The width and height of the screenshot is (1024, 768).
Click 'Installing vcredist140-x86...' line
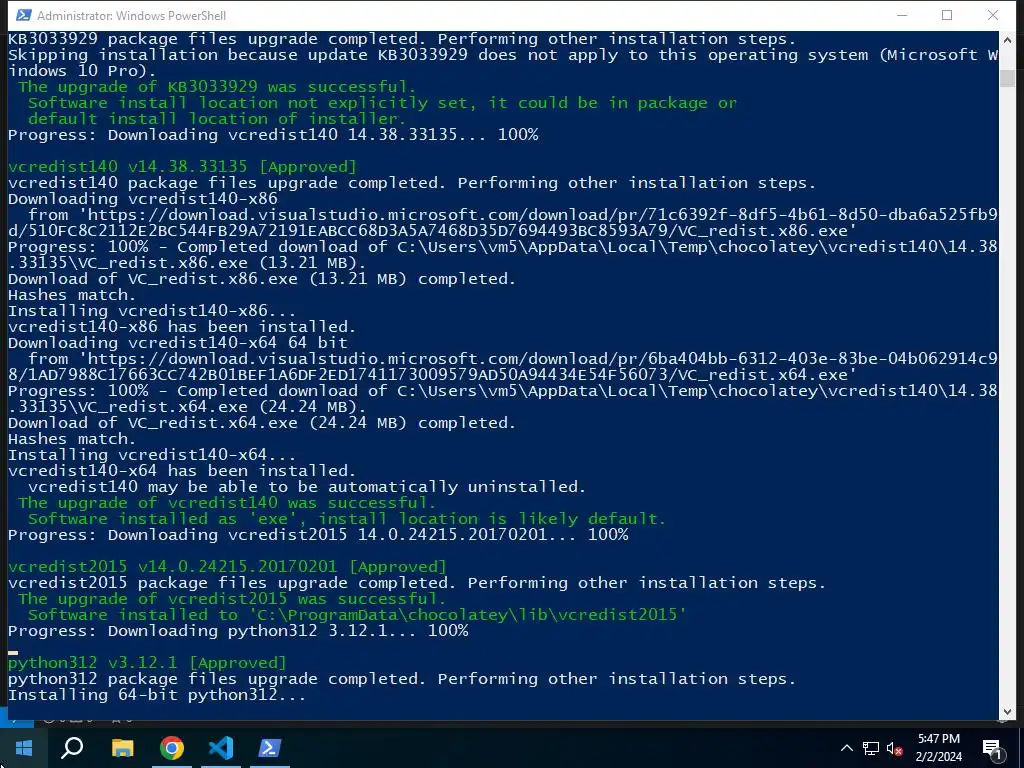(x=152, y=311)
